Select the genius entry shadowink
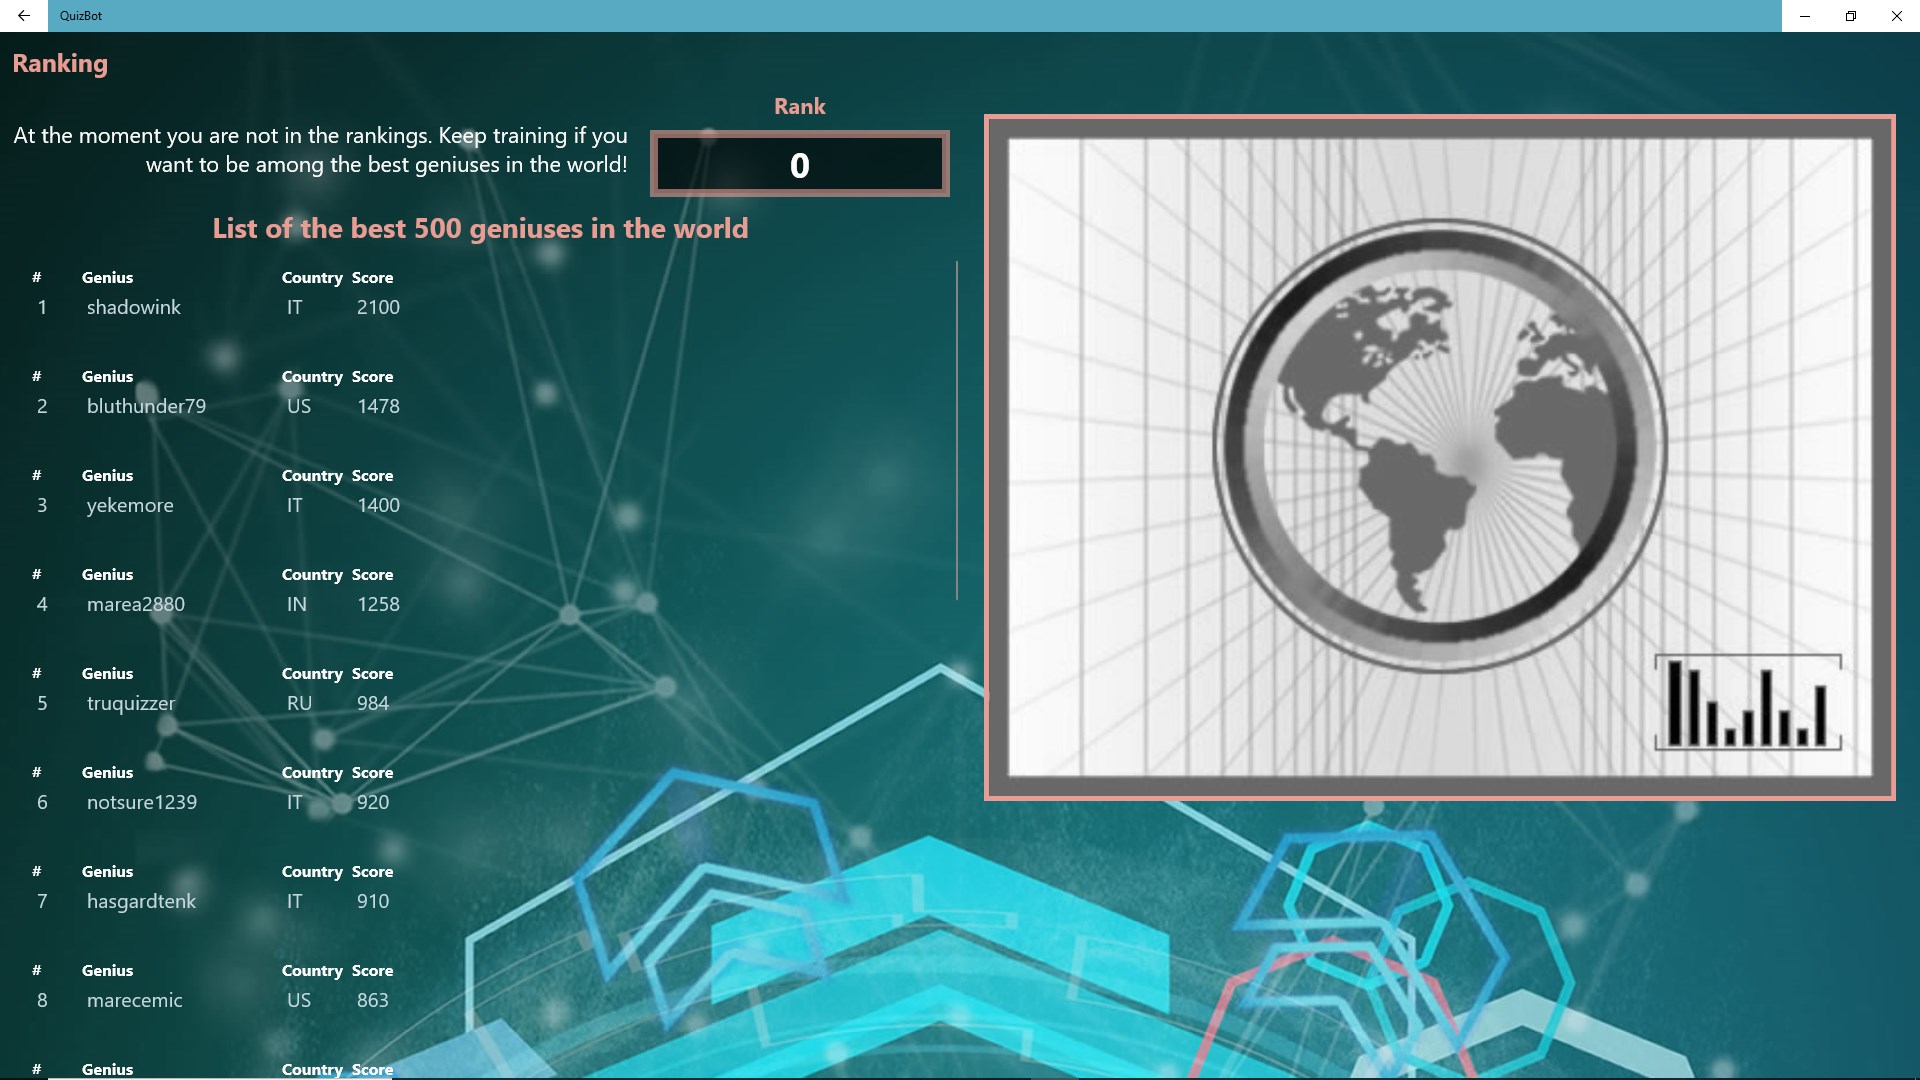This screenshot has height=1080, width=1920. [133, 307]
